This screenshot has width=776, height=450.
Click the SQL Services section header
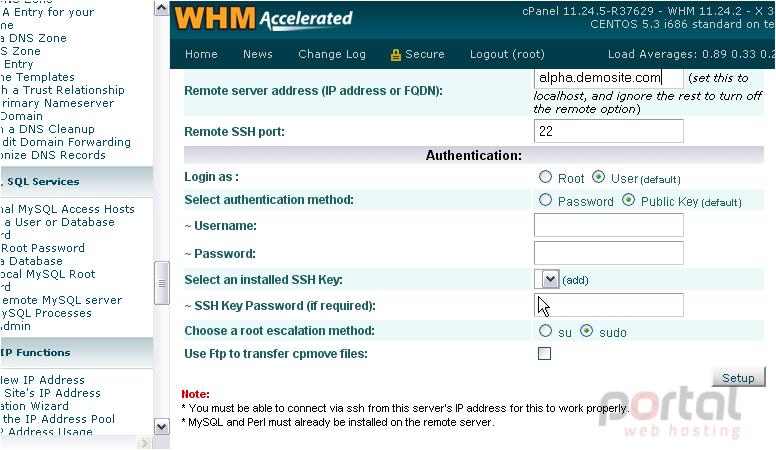77,181
